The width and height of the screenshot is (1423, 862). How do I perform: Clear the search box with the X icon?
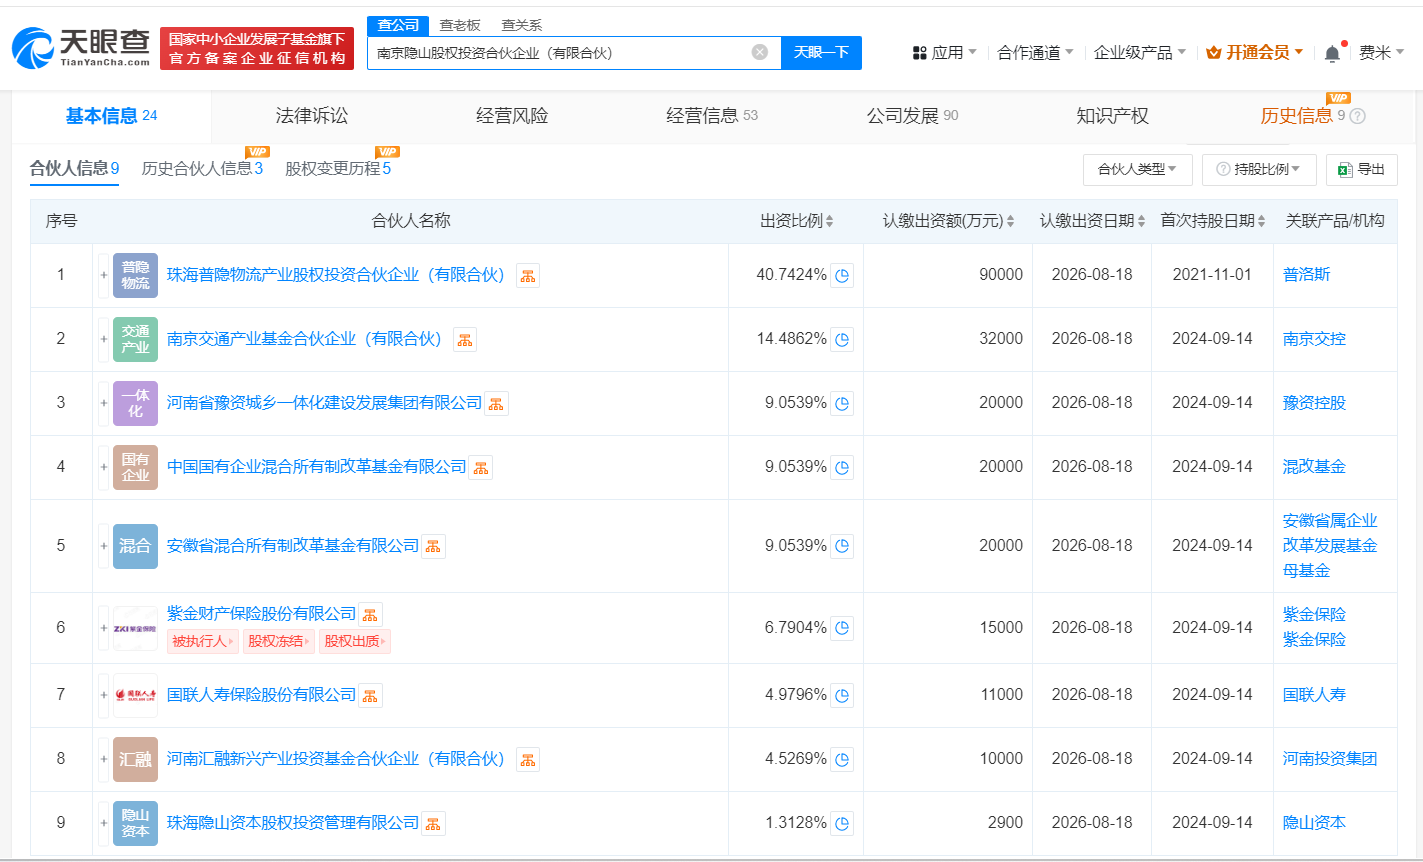760,52
